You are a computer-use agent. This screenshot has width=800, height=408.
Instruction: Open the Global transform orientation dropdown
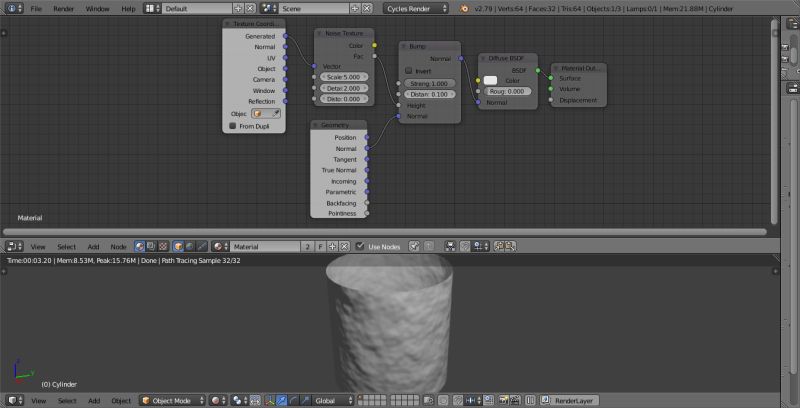coord(333,401)
